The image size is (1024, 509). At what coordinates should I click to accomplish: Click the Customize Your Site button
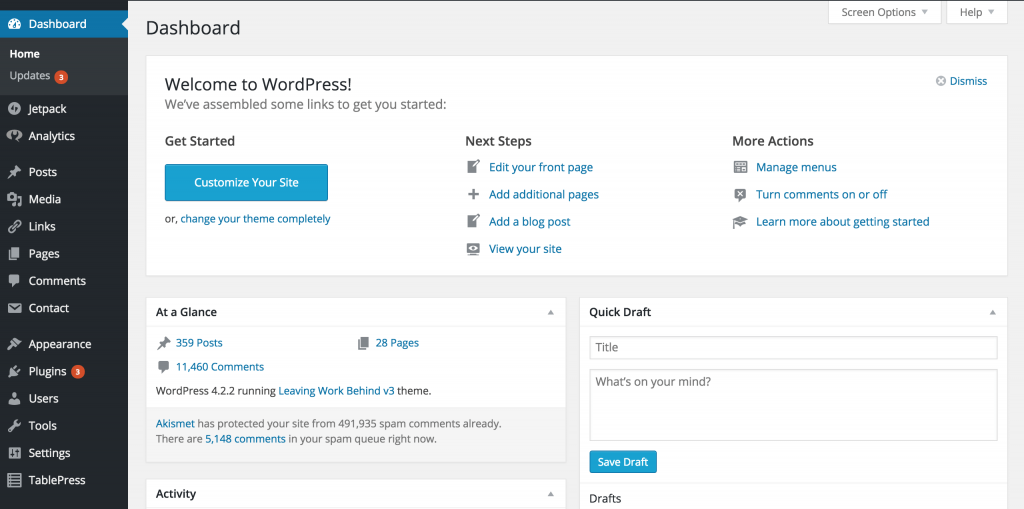[246, 182]
